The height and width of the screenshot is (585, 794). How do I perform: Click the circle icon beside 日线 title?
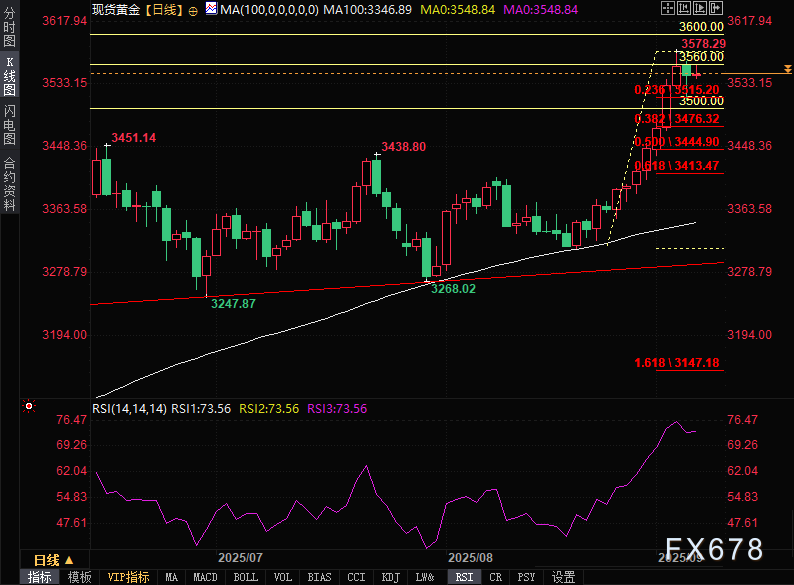[194, 9]
